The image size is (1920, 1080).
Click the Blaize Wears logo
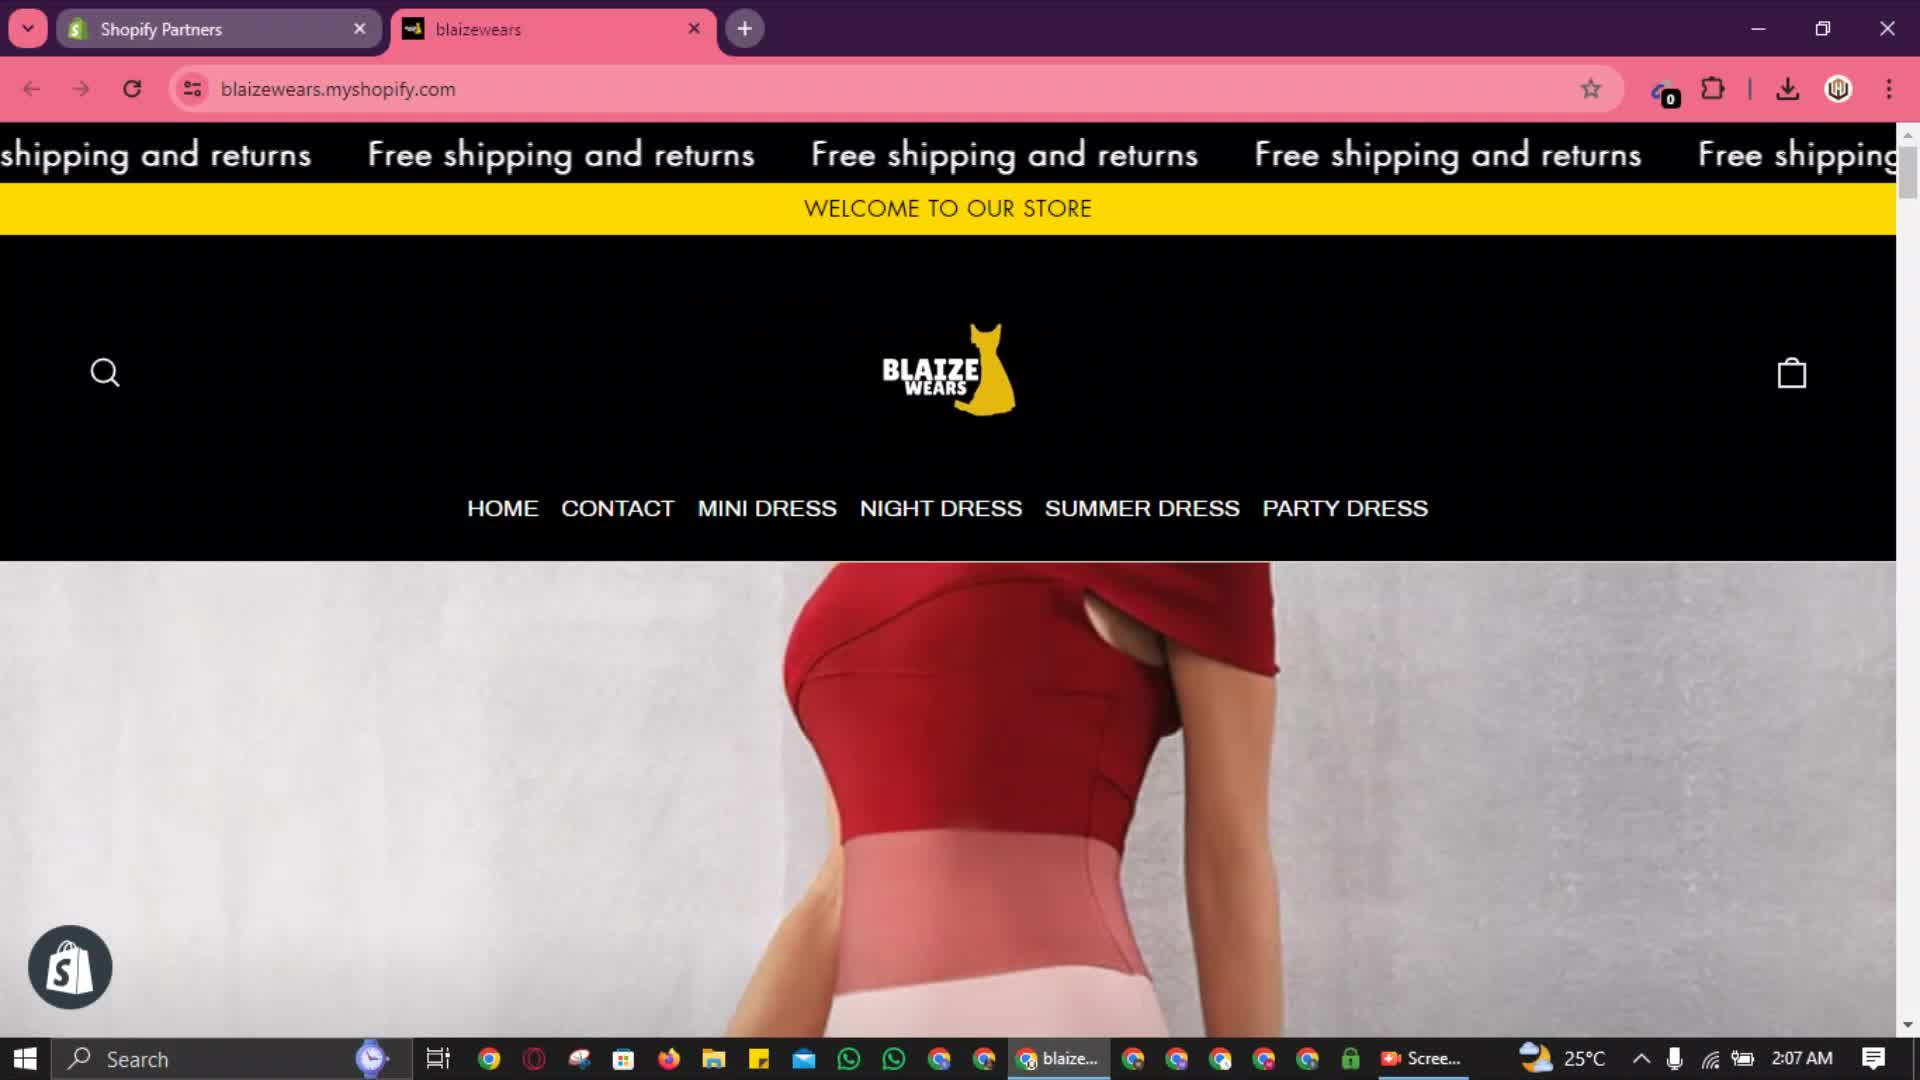coord(948,370)
